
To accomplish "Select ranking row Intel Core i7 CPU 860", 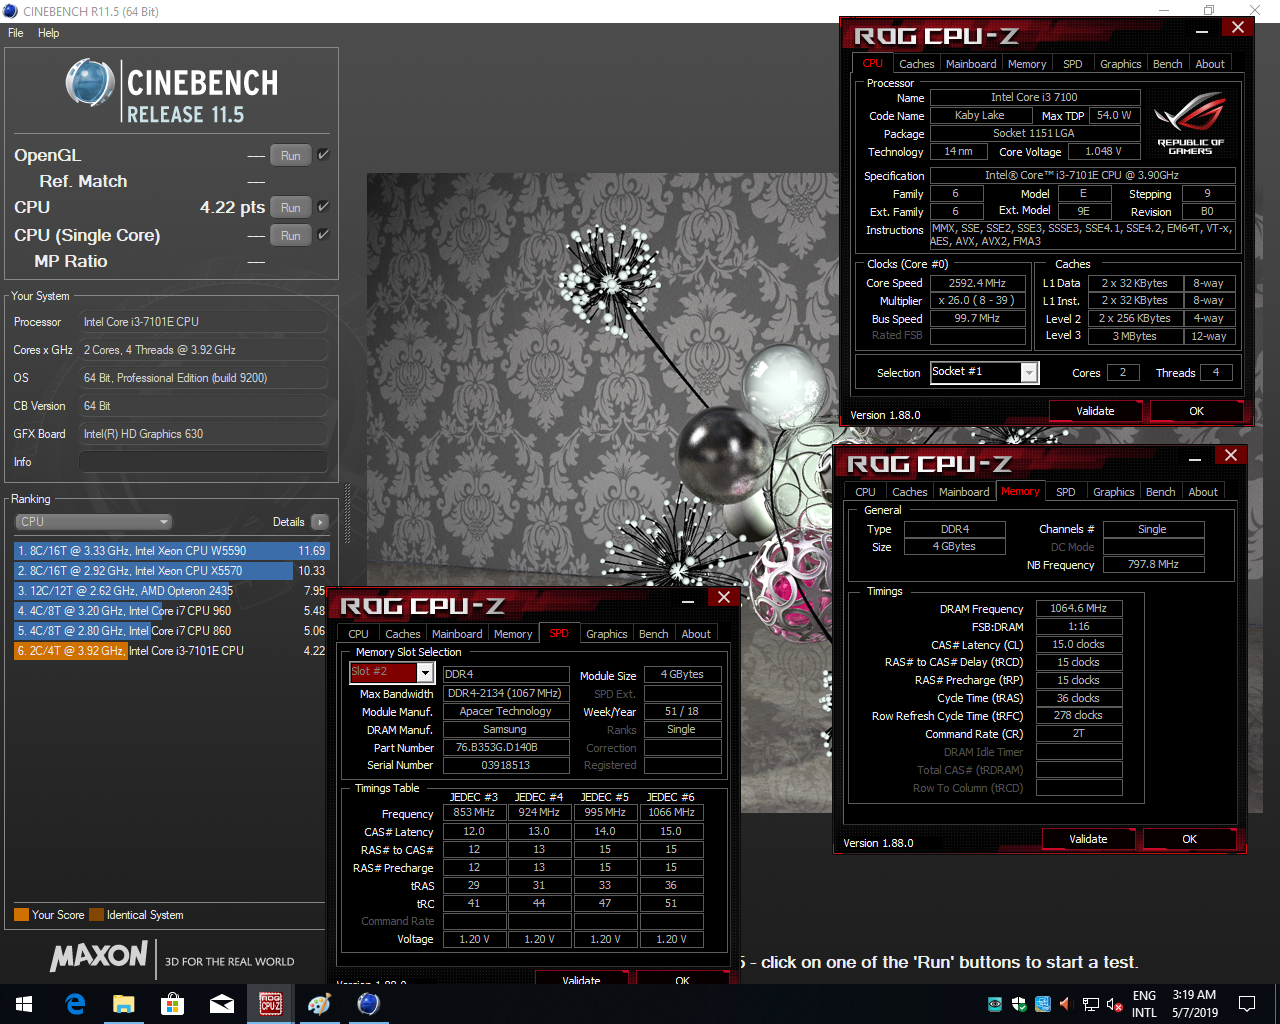I will click(x=170, y=631).
